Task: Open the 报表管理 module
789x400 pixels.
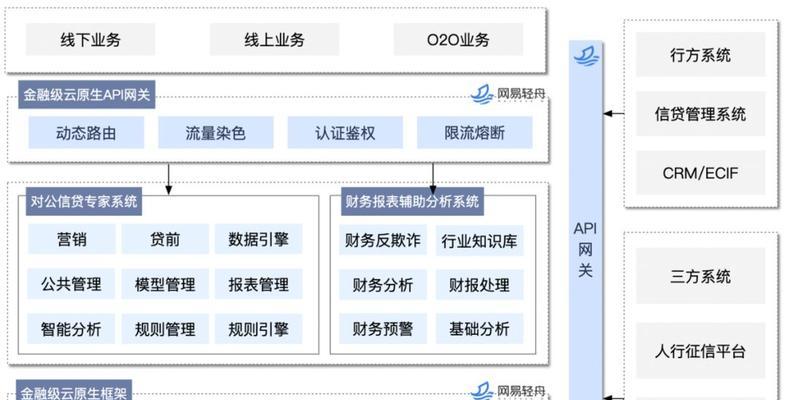Action: (259, 284)
